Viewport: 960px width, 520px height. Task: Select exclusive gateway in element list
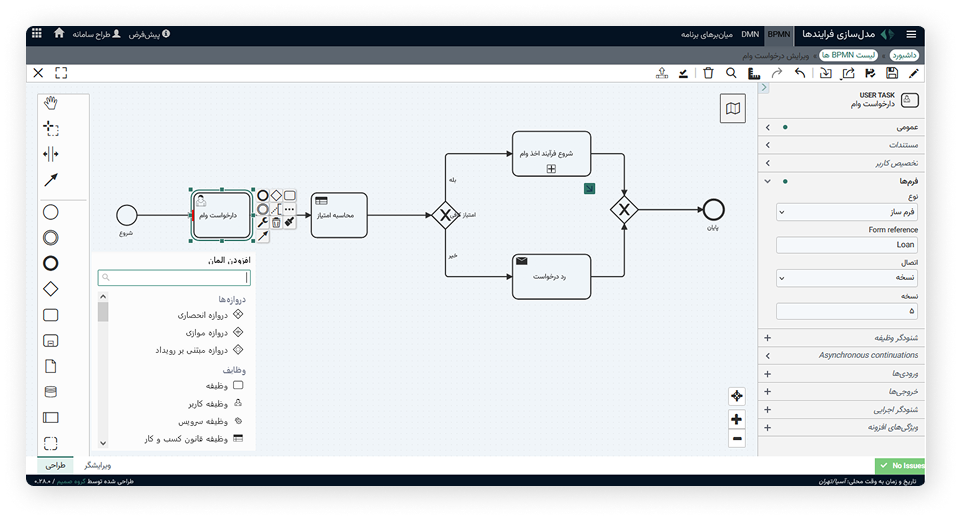(x=210, y=315)
